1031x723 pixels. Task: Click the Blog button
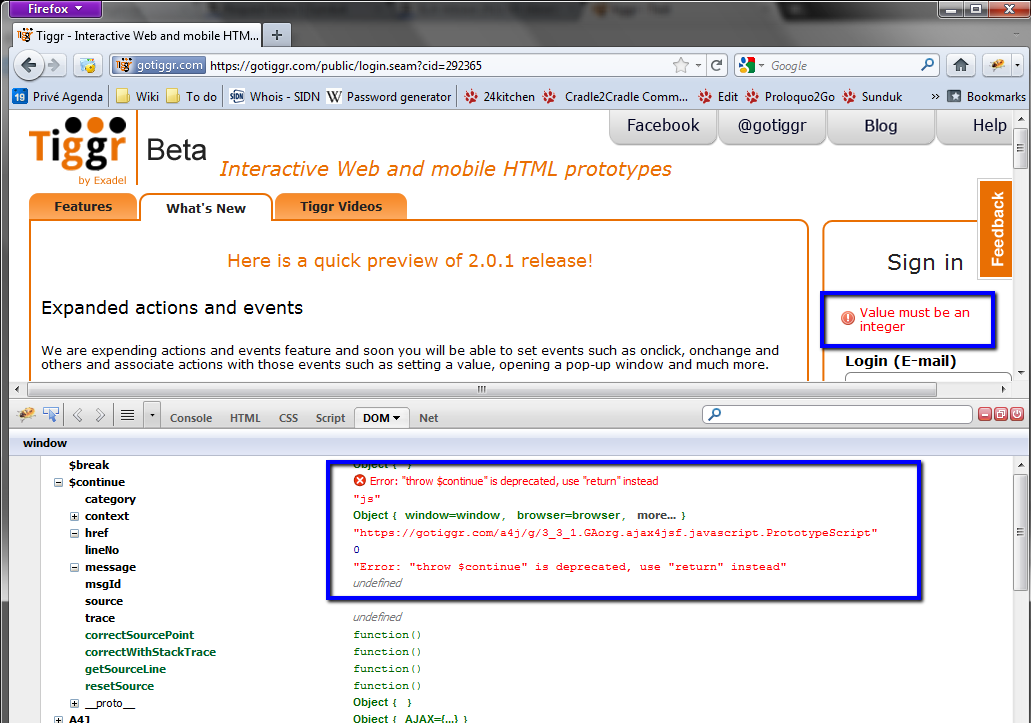880,126
